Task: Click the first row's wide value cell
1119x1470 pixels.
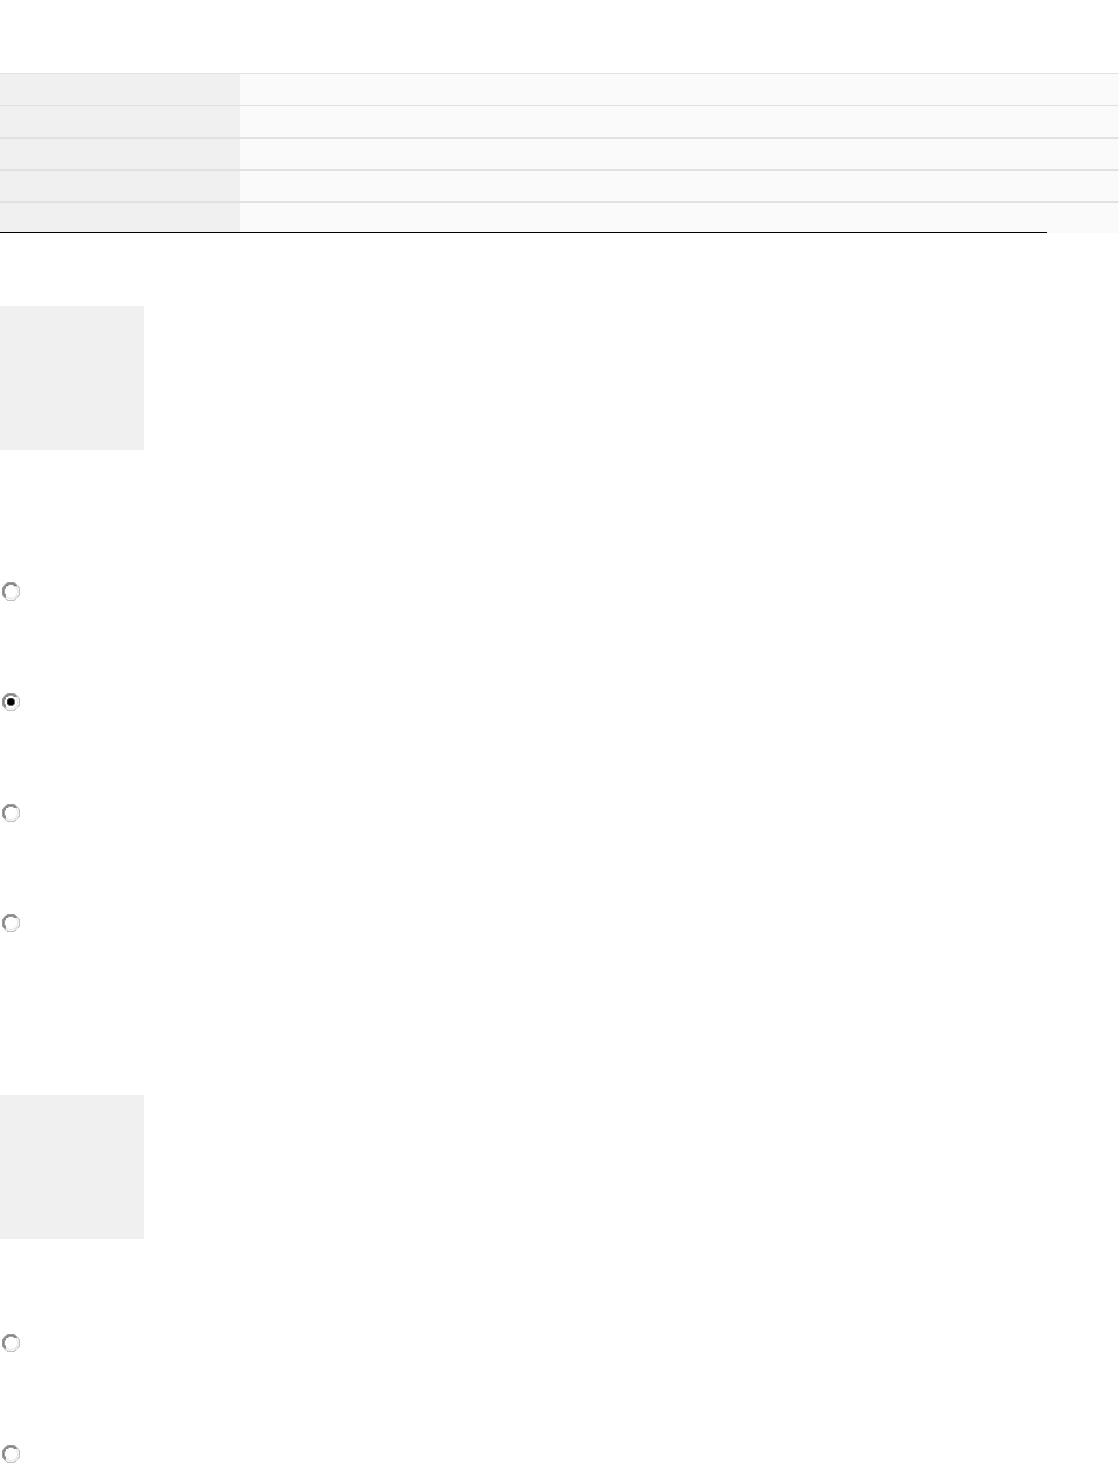Action: click(678, 89)
